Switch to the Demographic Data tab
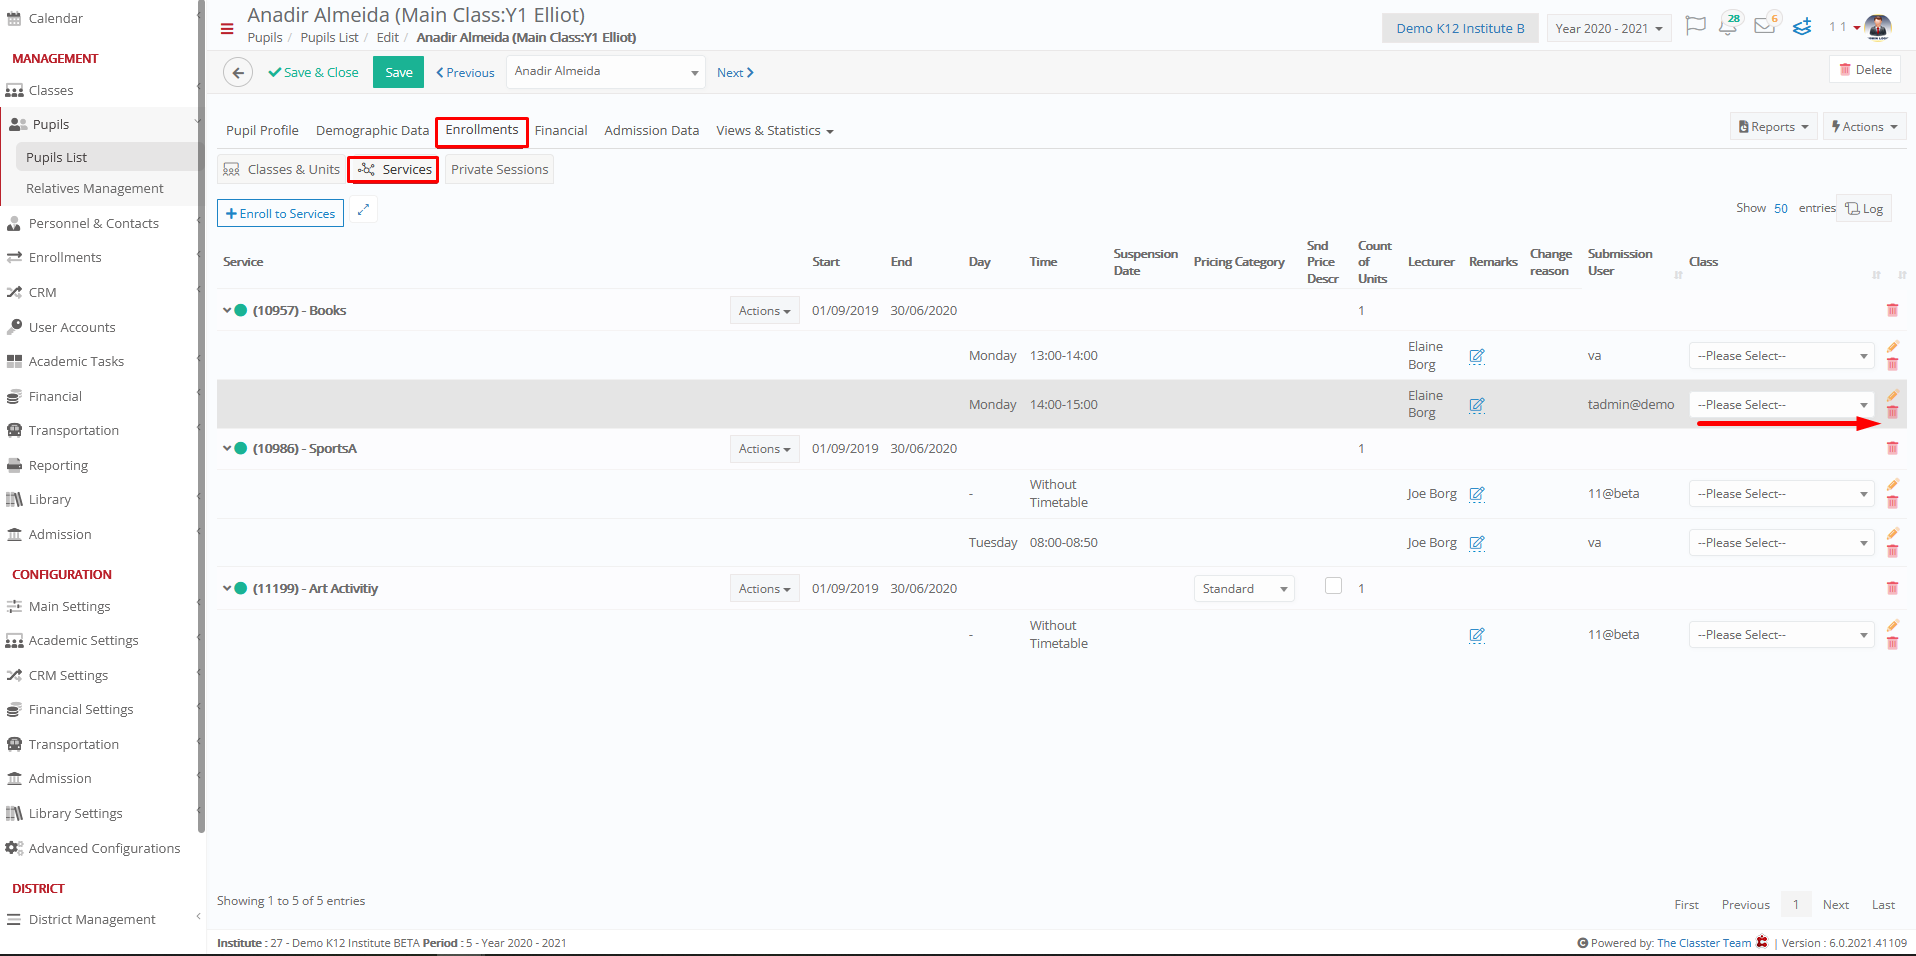The image size is (1916, 956). [372, 131]
